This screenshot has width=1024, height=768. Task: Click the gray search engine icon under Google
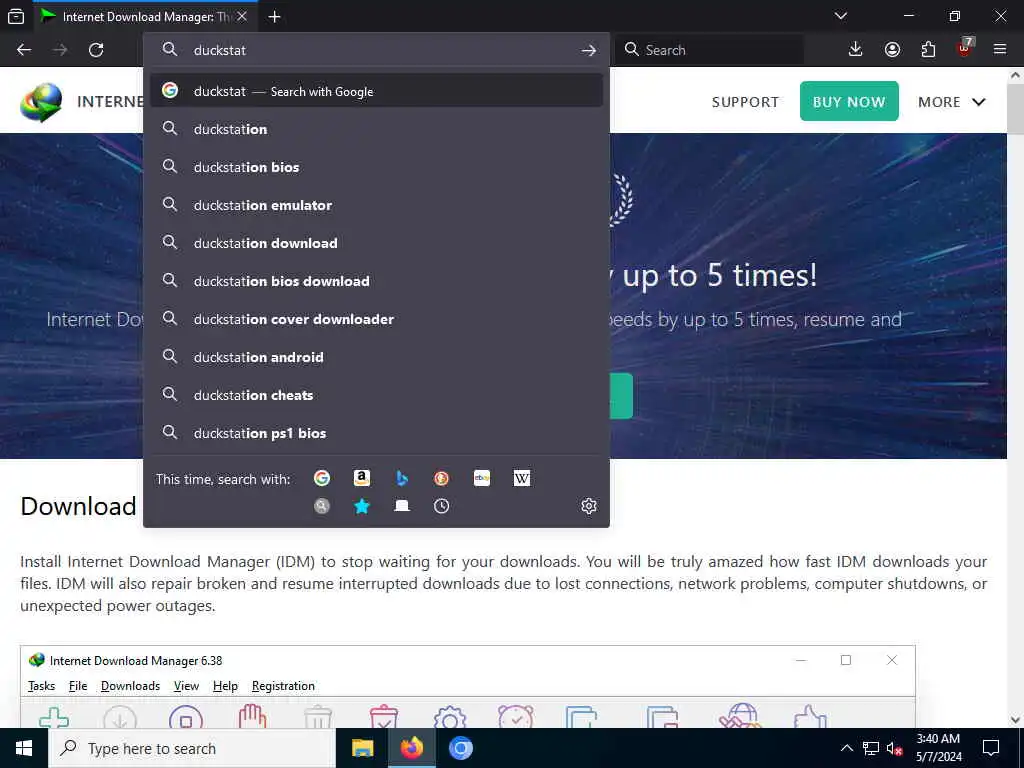[321, 506]
